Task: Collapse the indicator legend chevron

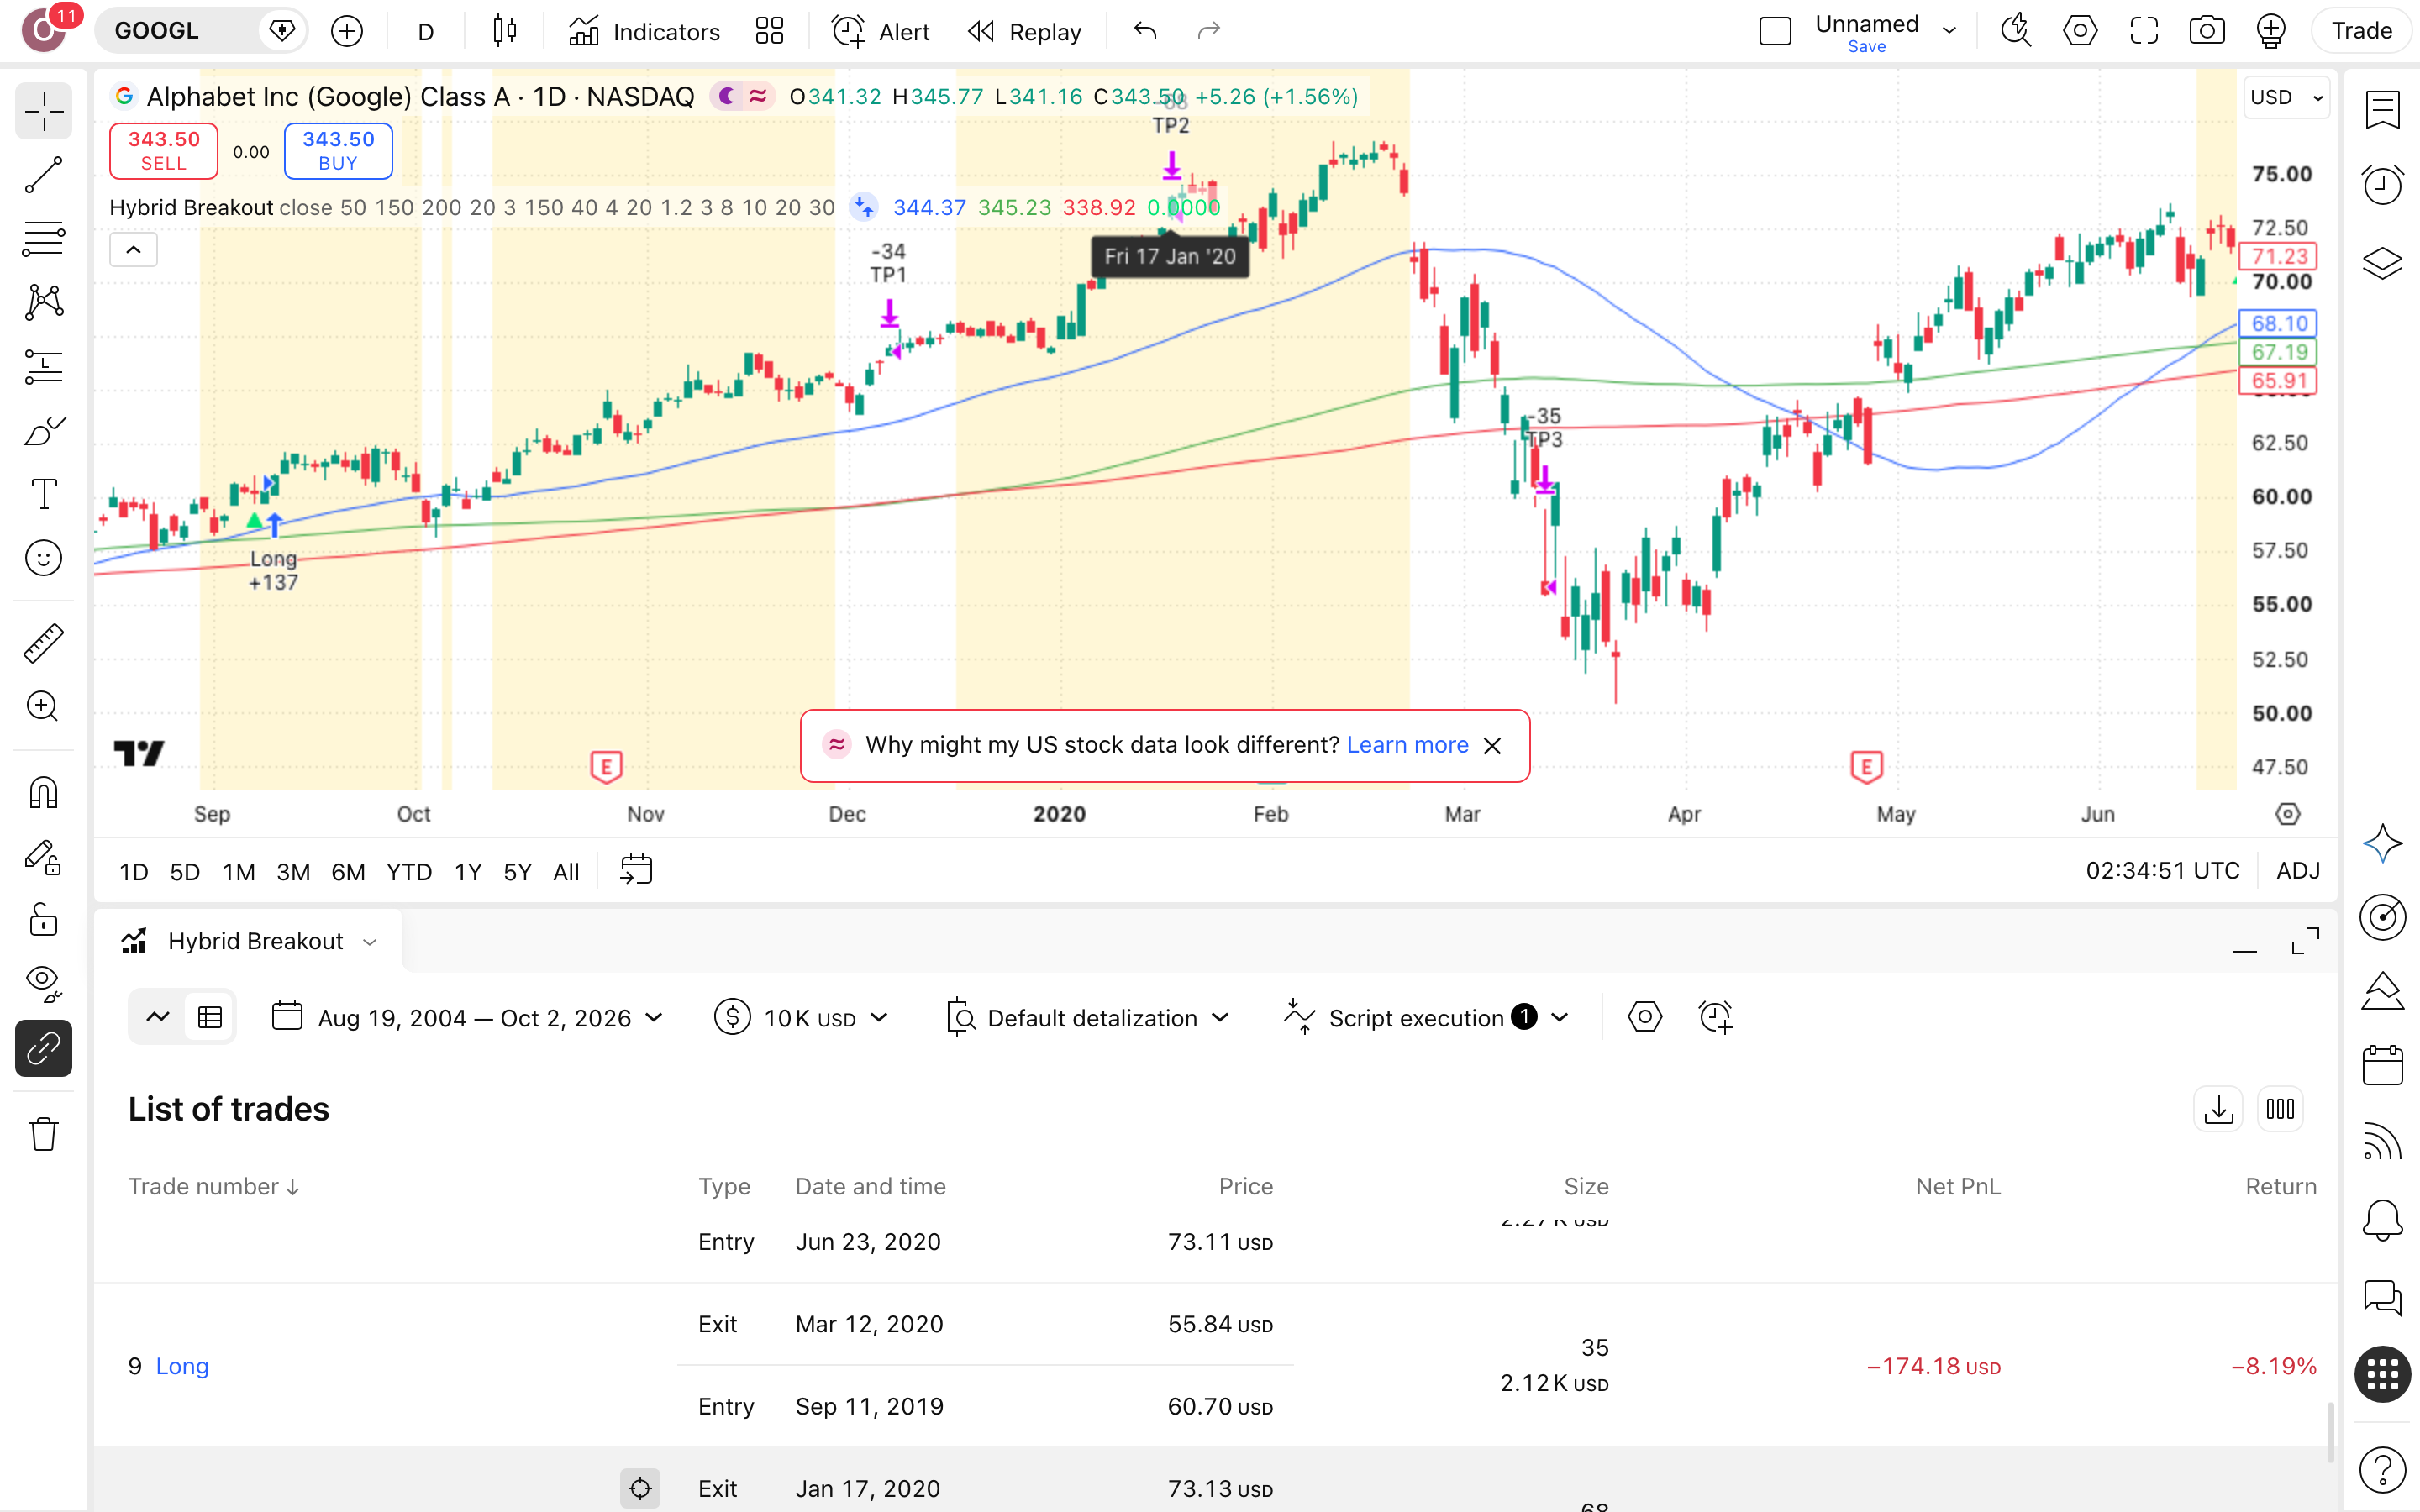Action: (133, 249)
